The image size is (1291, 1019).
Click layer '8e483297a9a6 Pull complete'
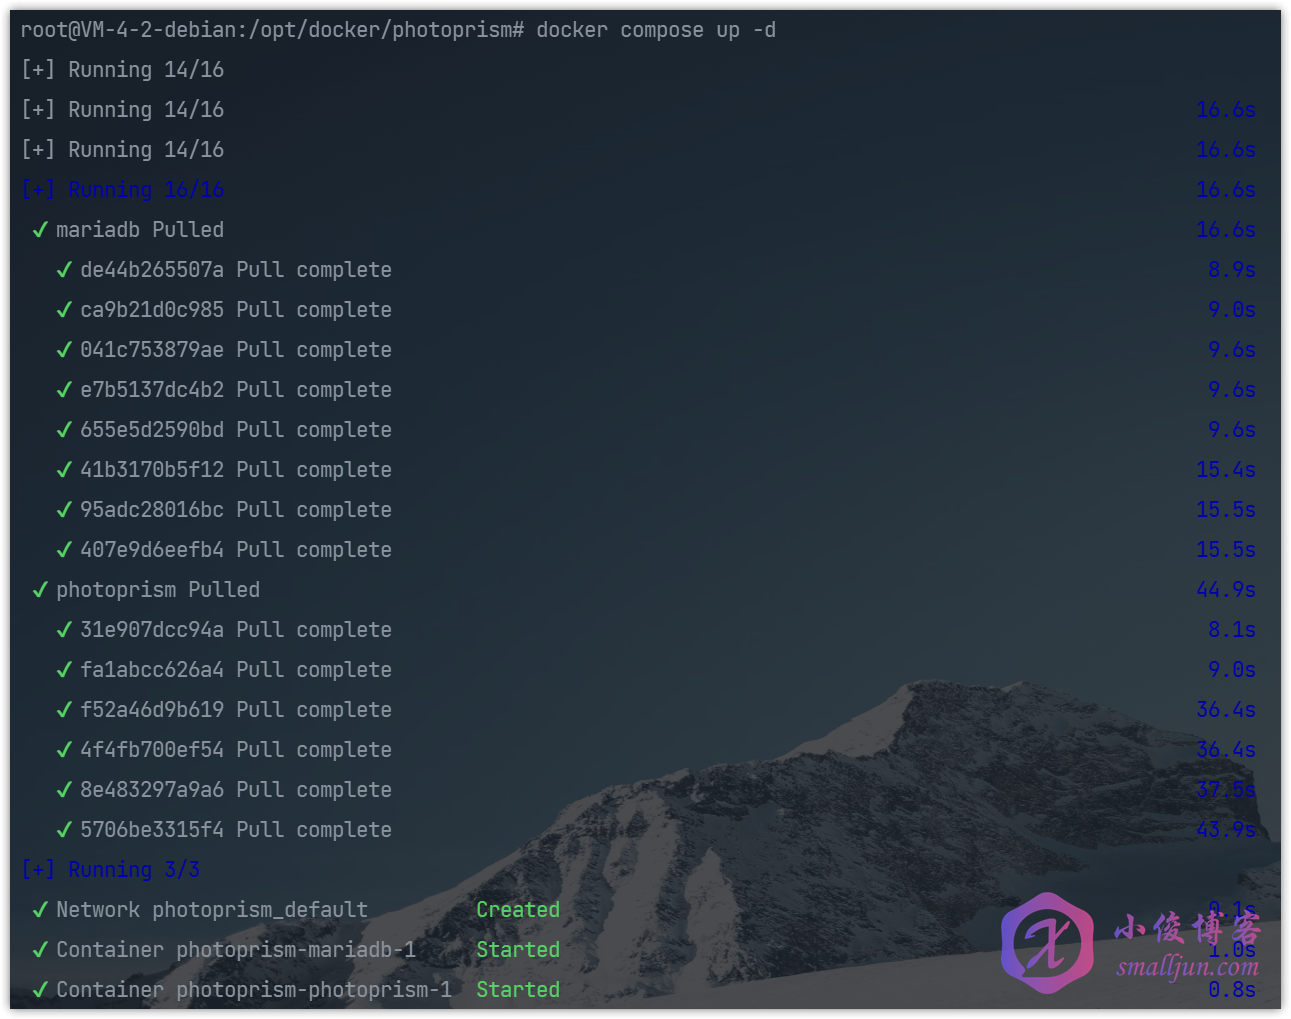pos(236,790)
